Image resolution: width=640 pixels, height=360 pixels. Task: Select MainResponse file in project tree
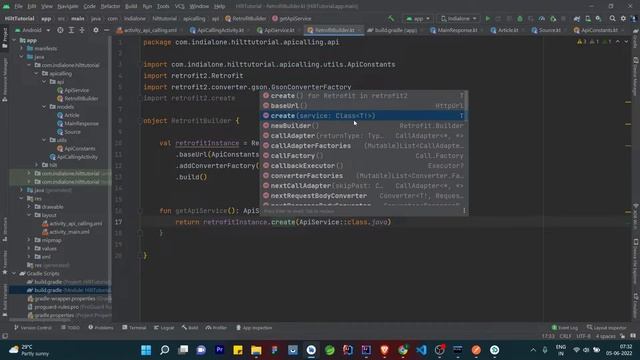[78, 123]
